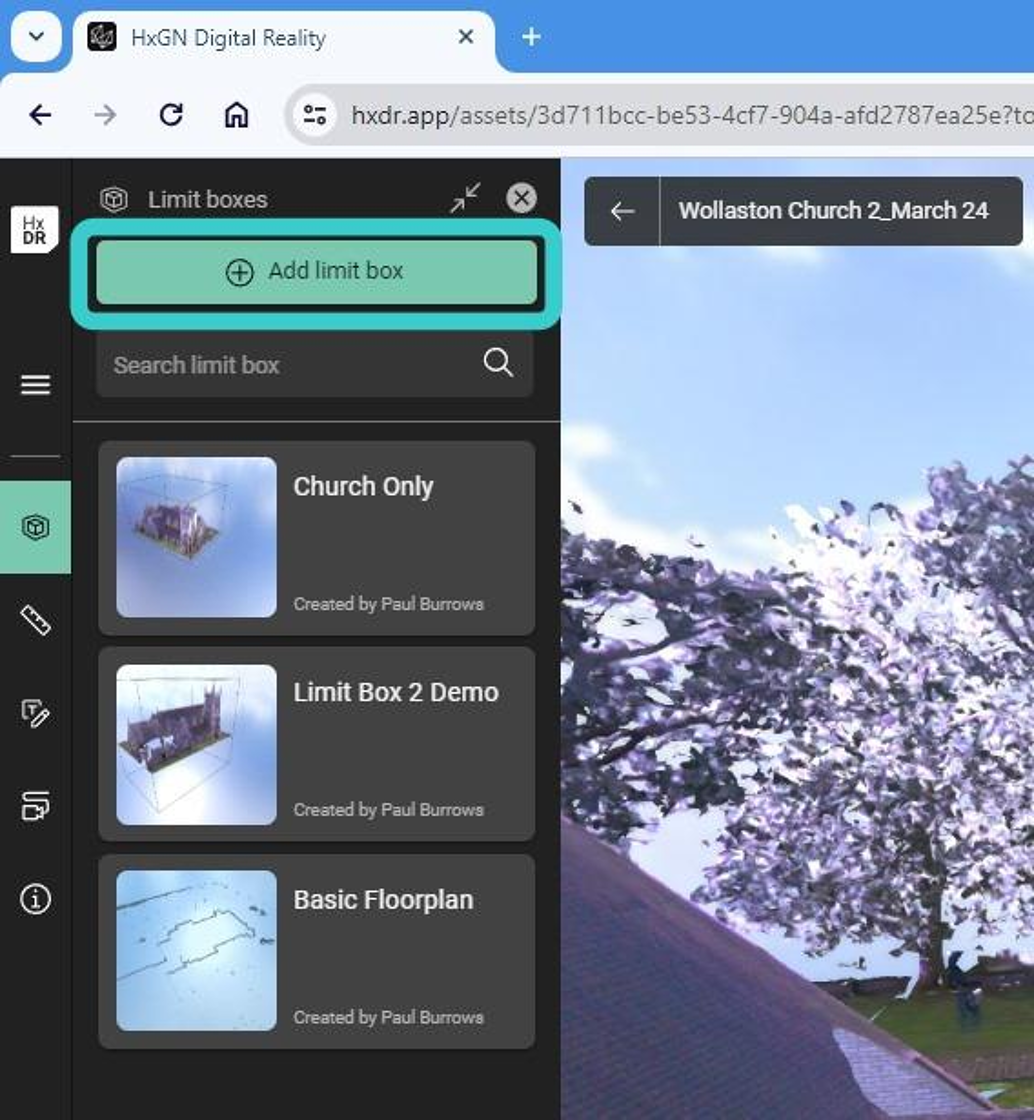Select the Basic Floorplan title
1034x1120 pixels.
383,900
